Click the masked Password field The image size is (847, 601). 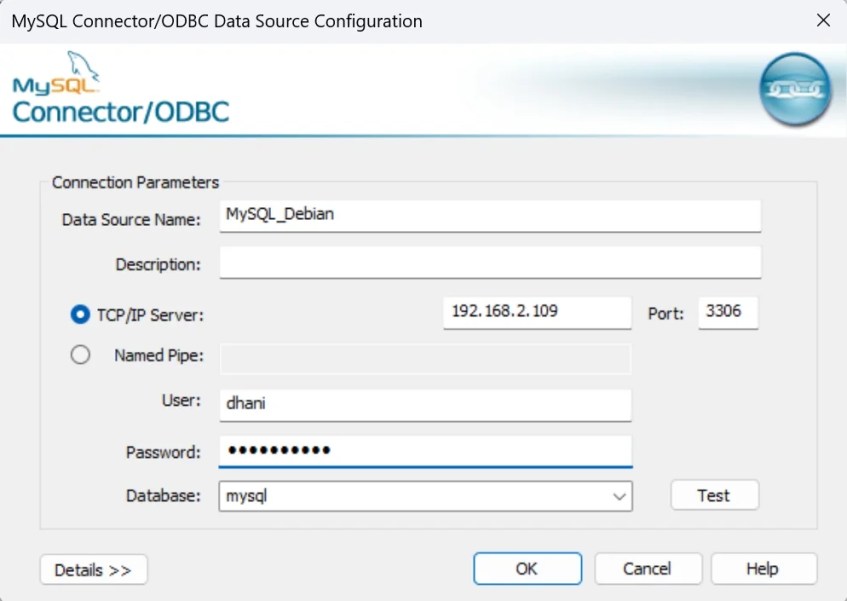pos(425,451)
